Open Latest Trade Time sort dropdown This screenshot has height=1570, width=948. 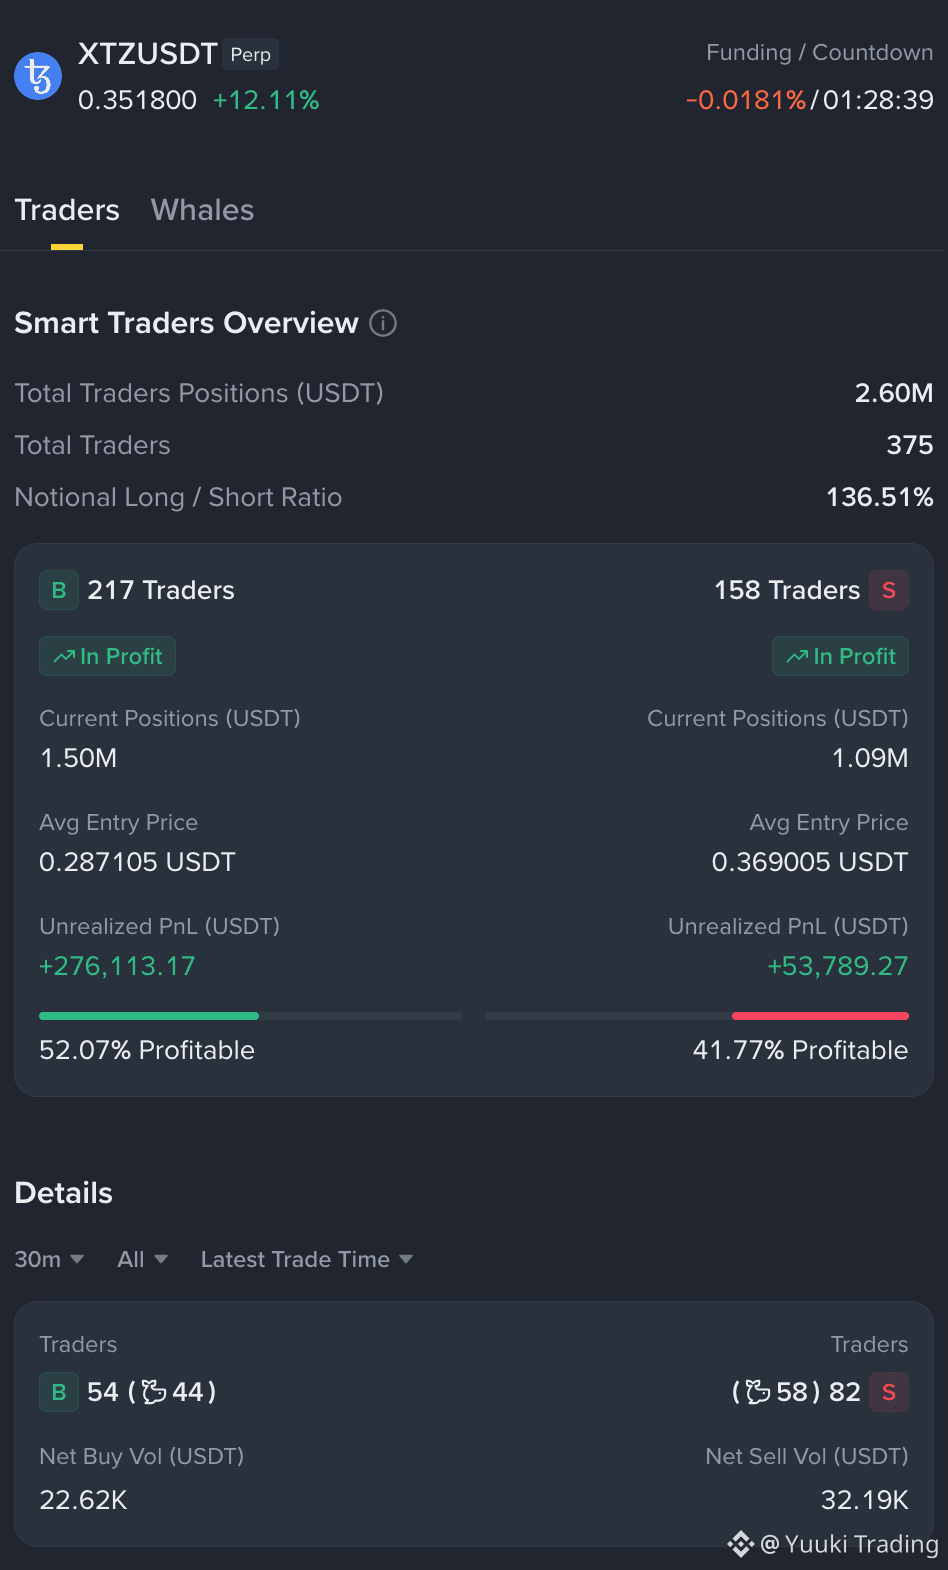(307, 1259)
